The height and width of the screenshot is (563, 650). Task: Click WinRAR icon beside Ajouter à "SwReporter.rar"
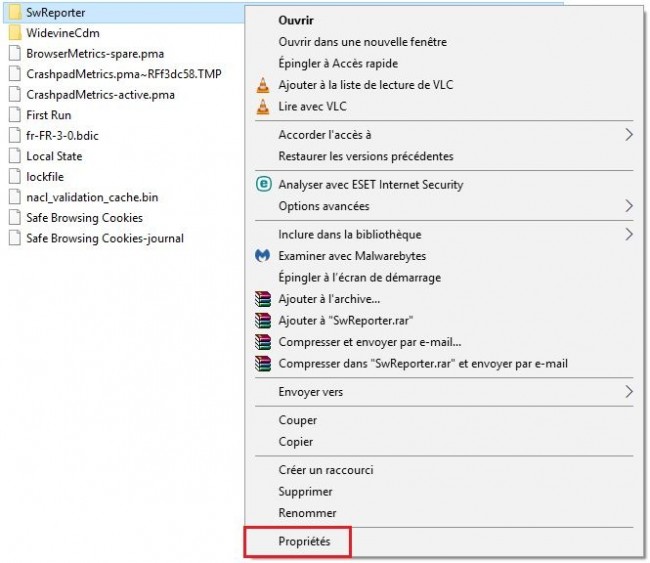pyautogui.click(x=263, y=320)
